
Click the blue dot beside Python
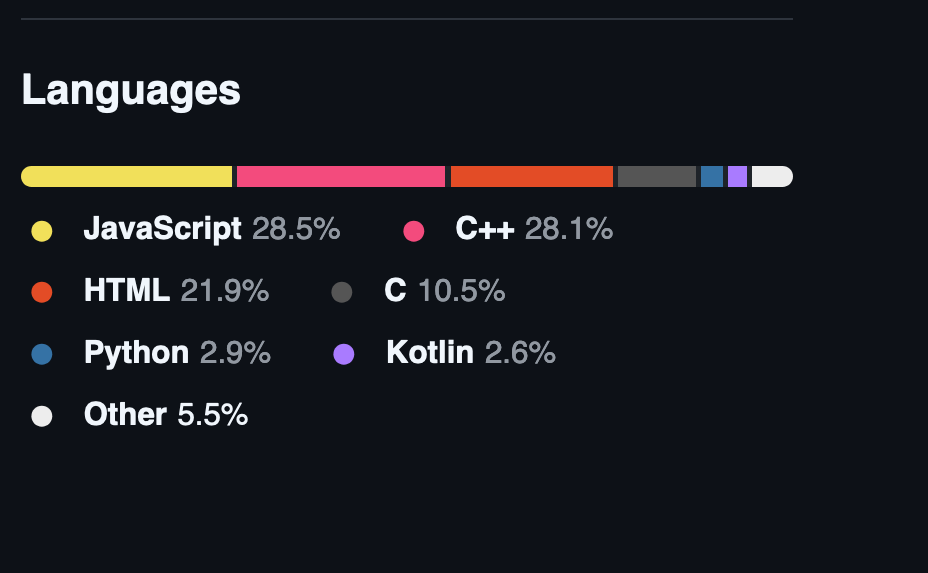(x=42, y=354)
